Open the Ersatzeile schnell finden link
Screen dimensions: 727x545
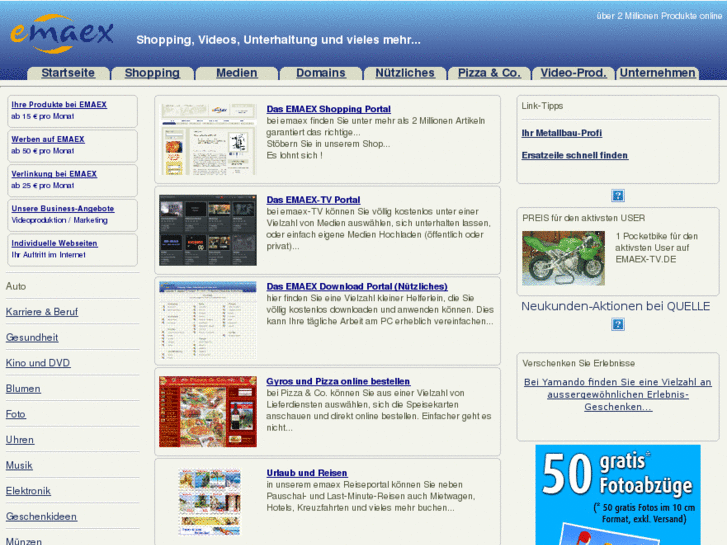pyautogui.click(x=575, y=155)
